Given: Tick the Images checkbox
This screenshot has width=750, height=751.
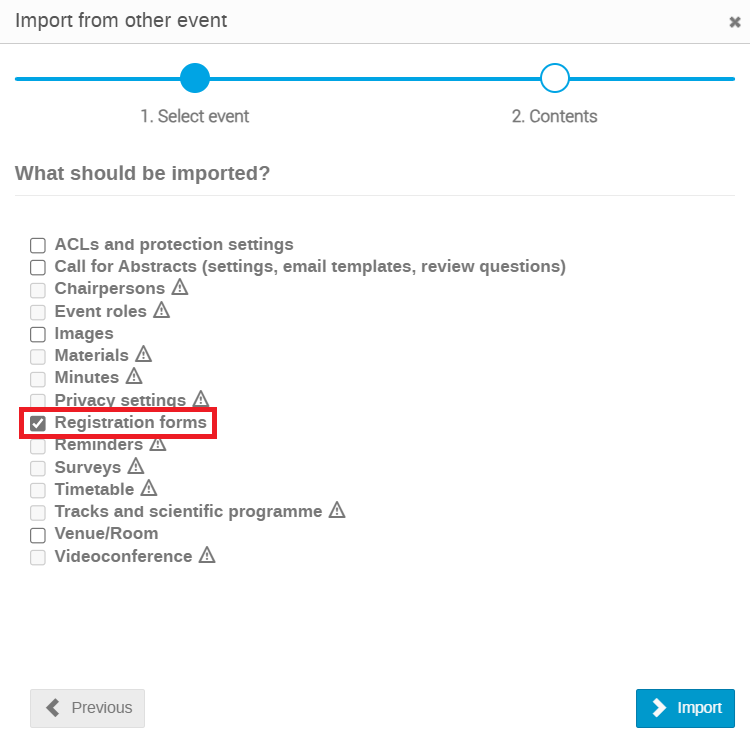Looking at the screenshot, I should 38,334.
